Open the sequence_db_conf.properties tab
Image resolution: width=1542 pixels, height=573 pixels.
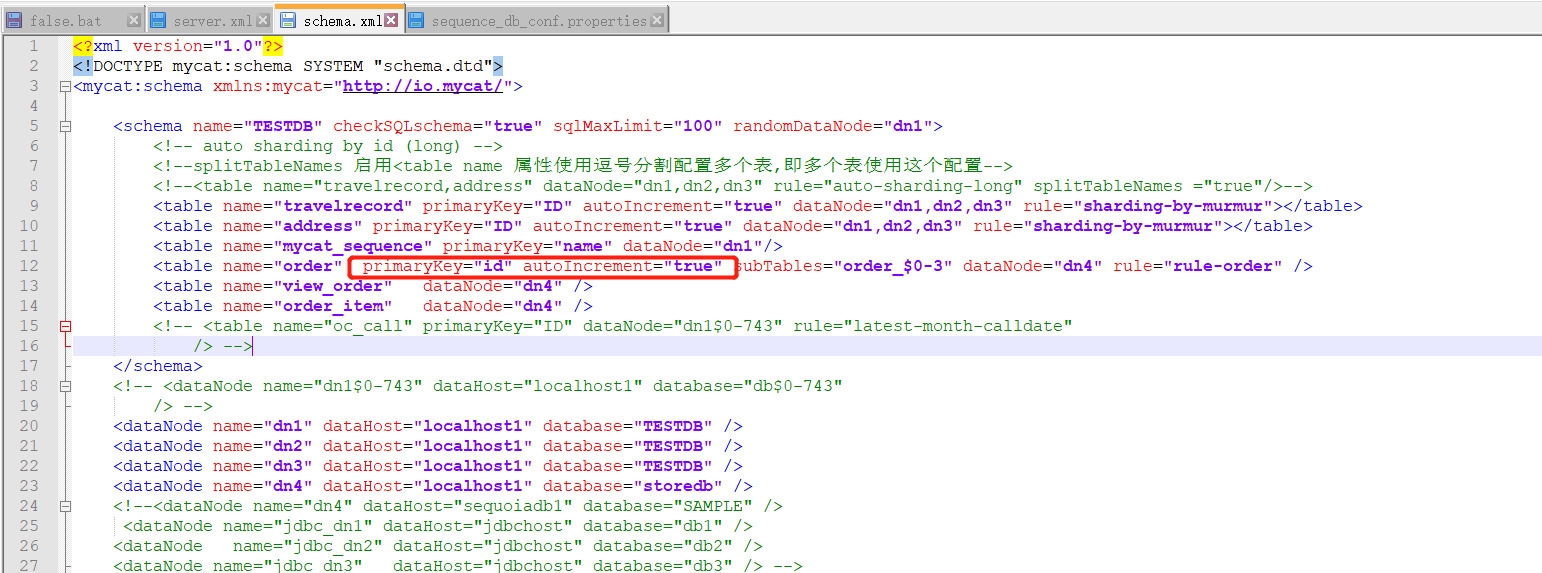point(539,20)
